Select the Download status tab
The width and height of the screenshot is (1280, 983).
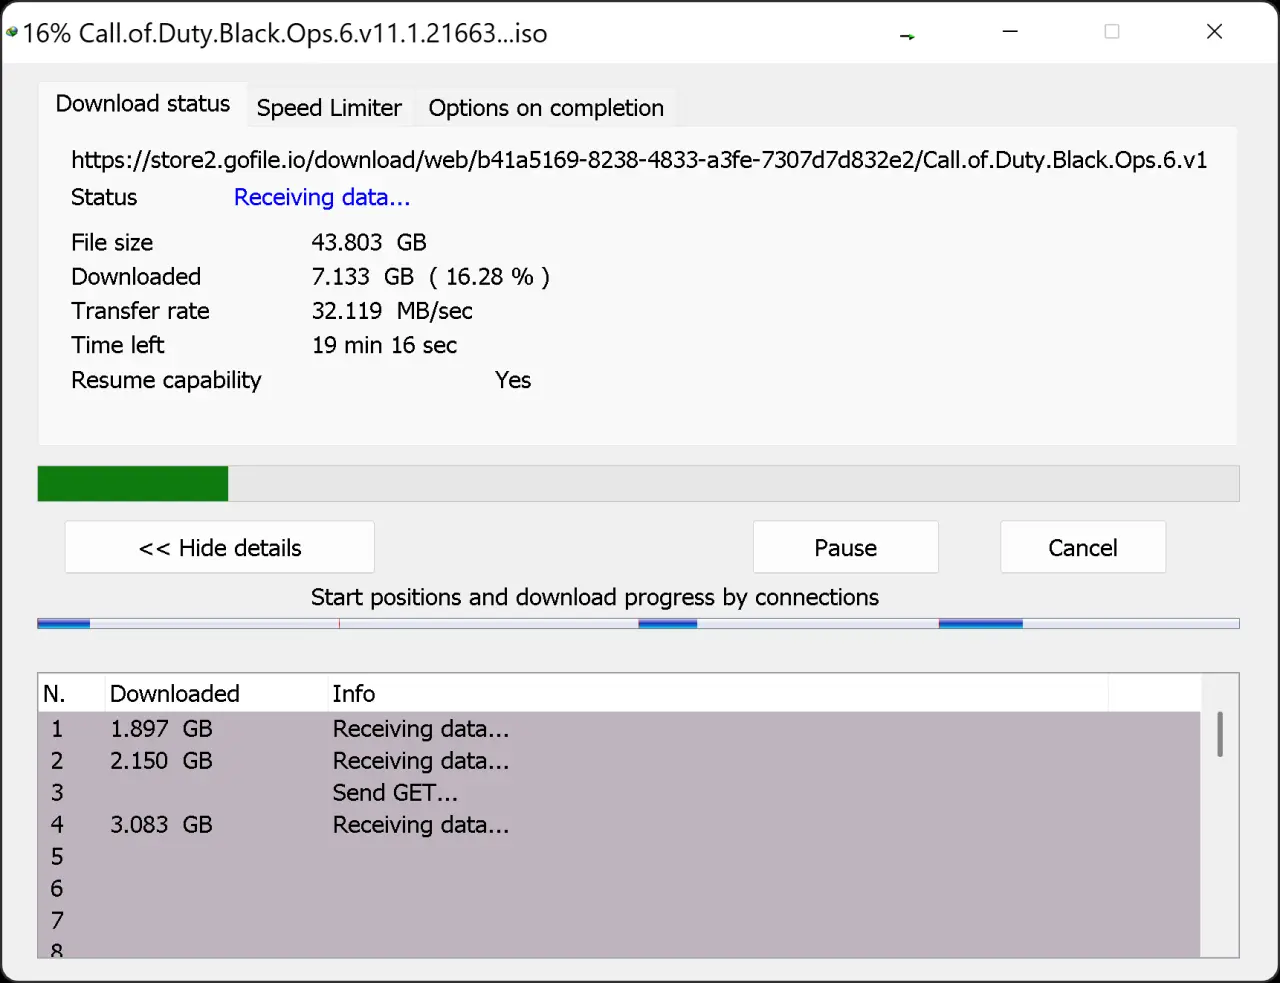143,103
